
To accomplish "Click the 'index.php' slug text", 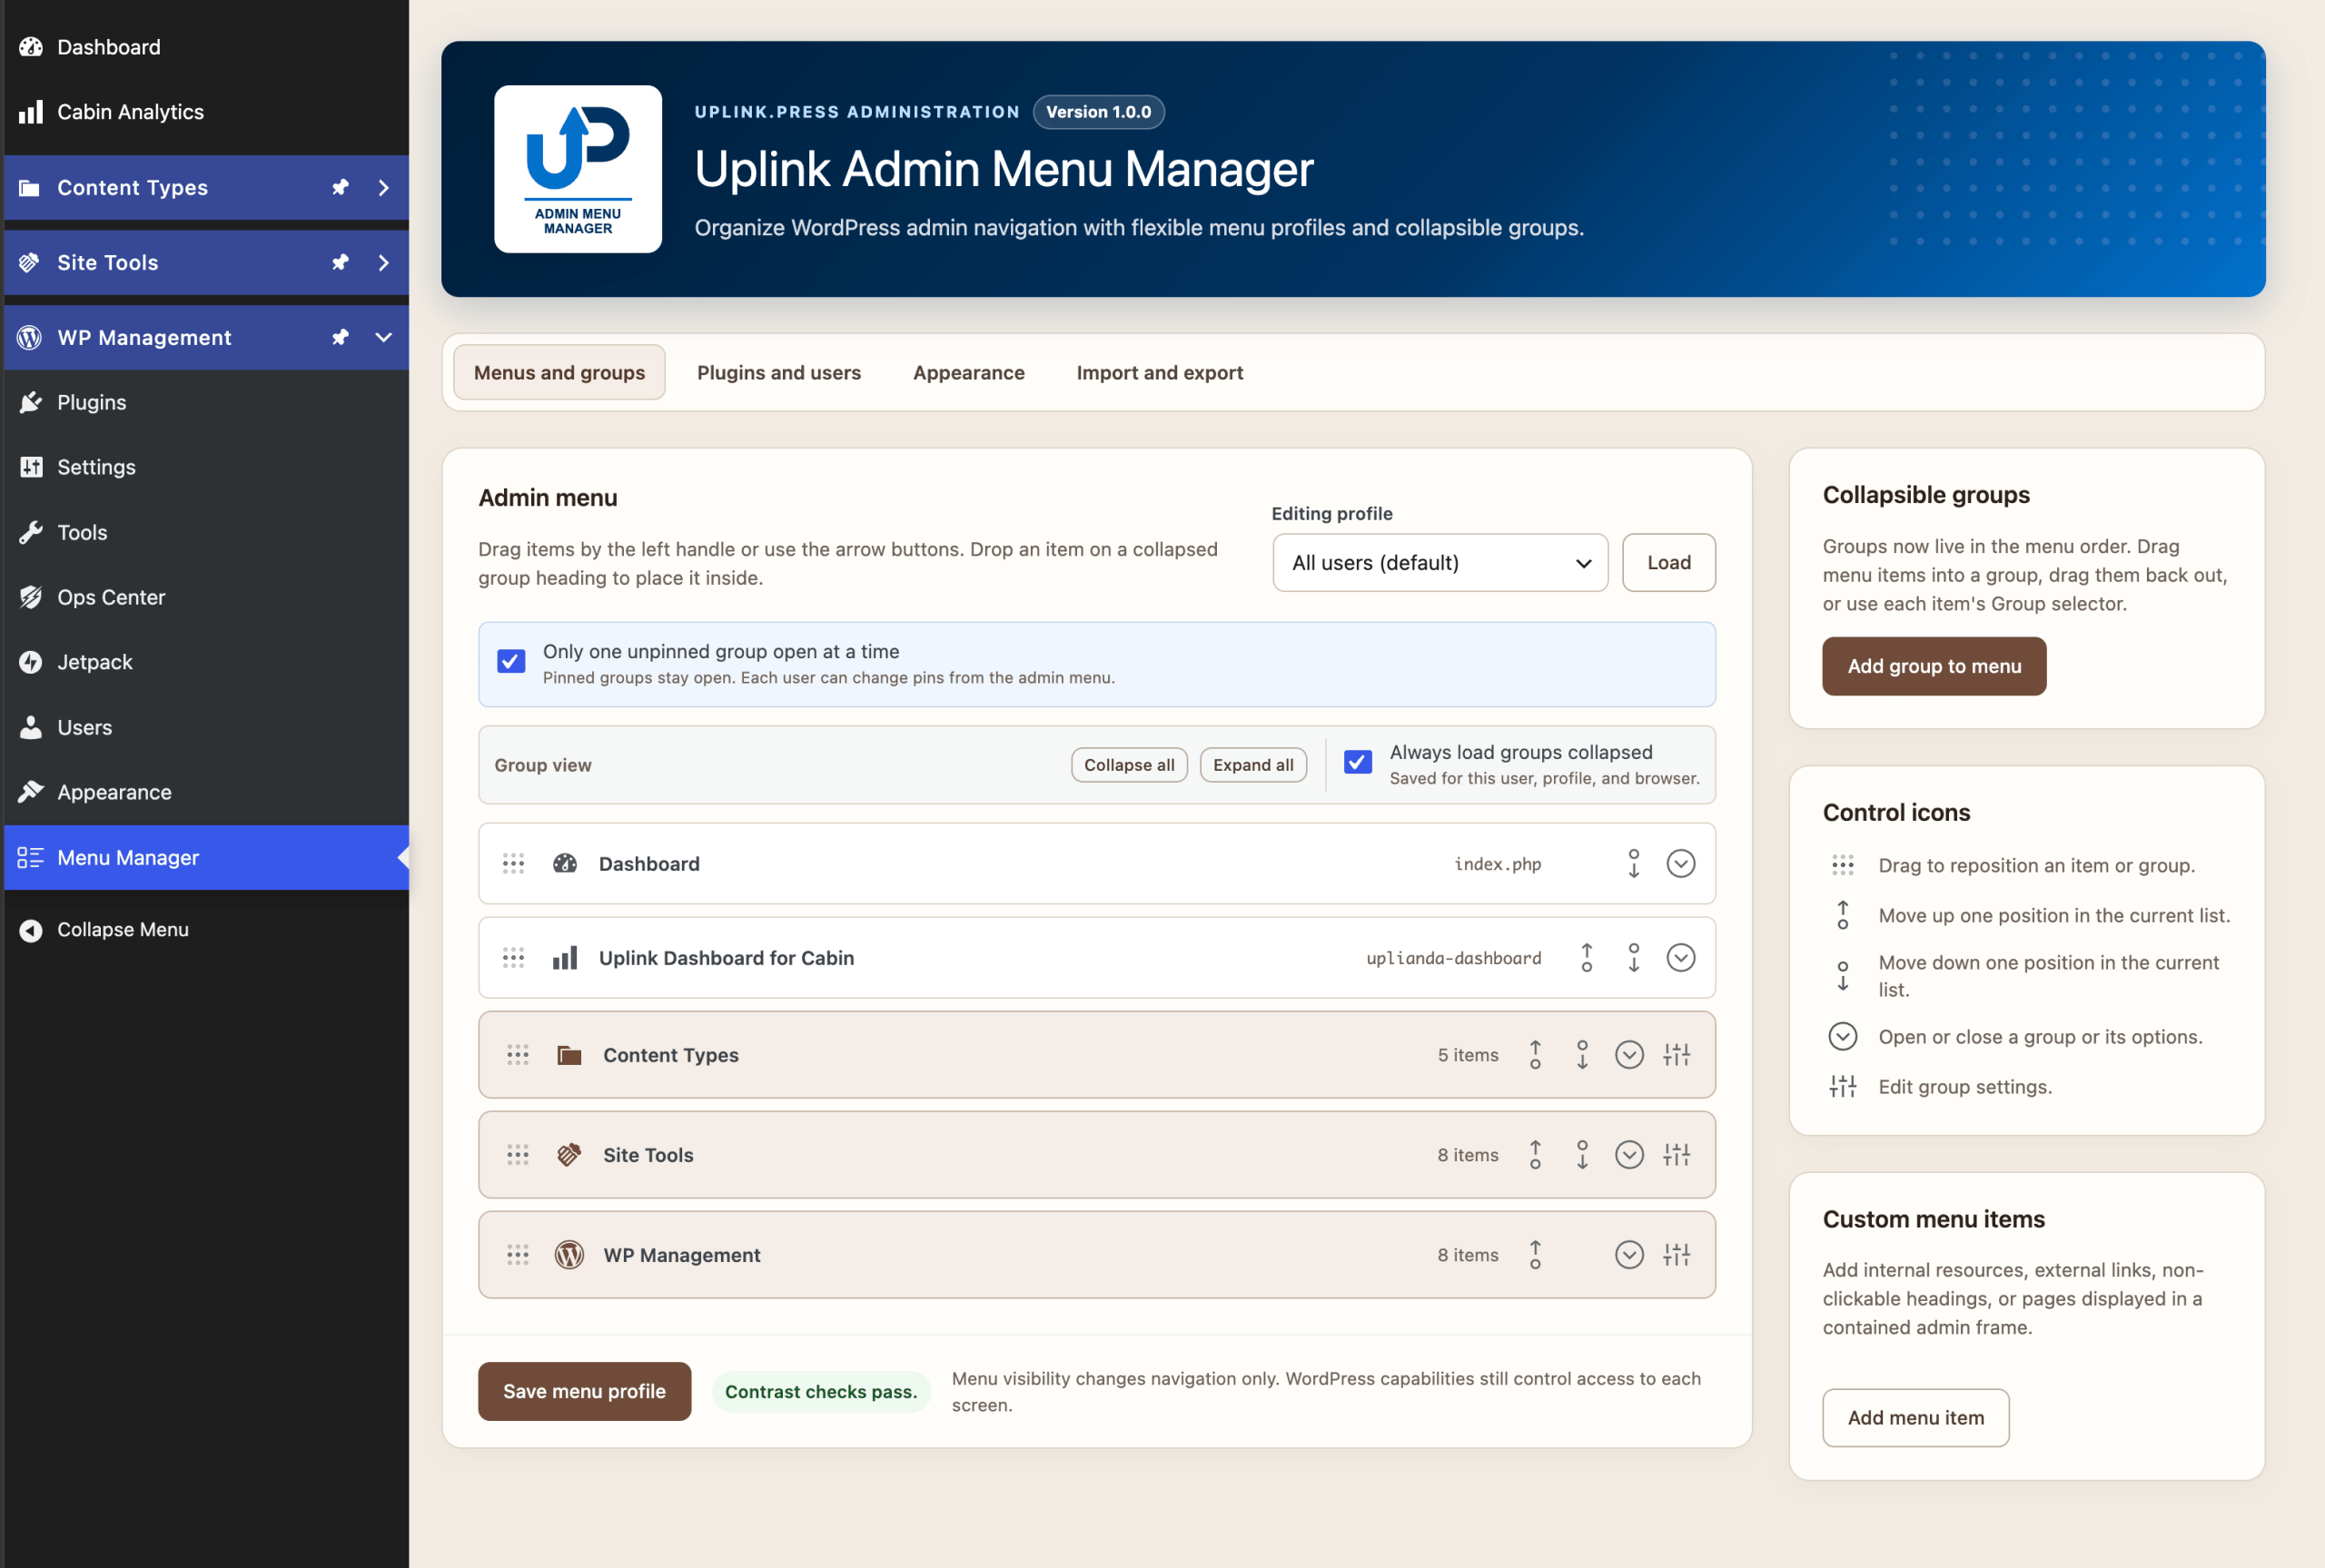I will pos(1497,864).
